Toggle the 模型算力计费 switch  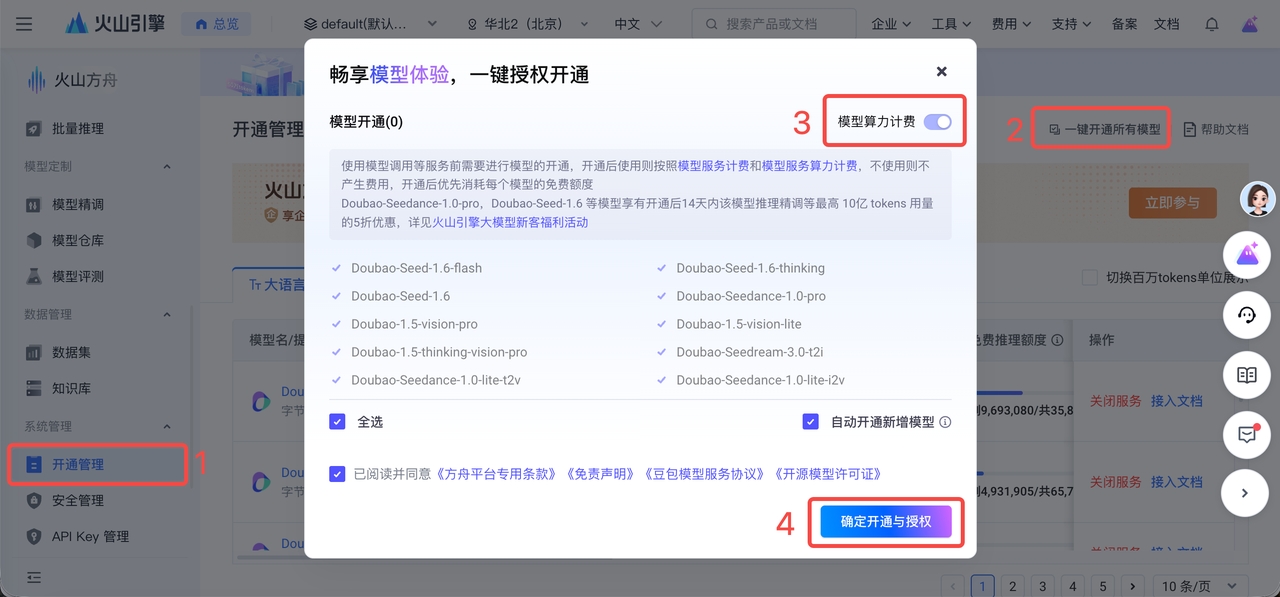(937, 122)
